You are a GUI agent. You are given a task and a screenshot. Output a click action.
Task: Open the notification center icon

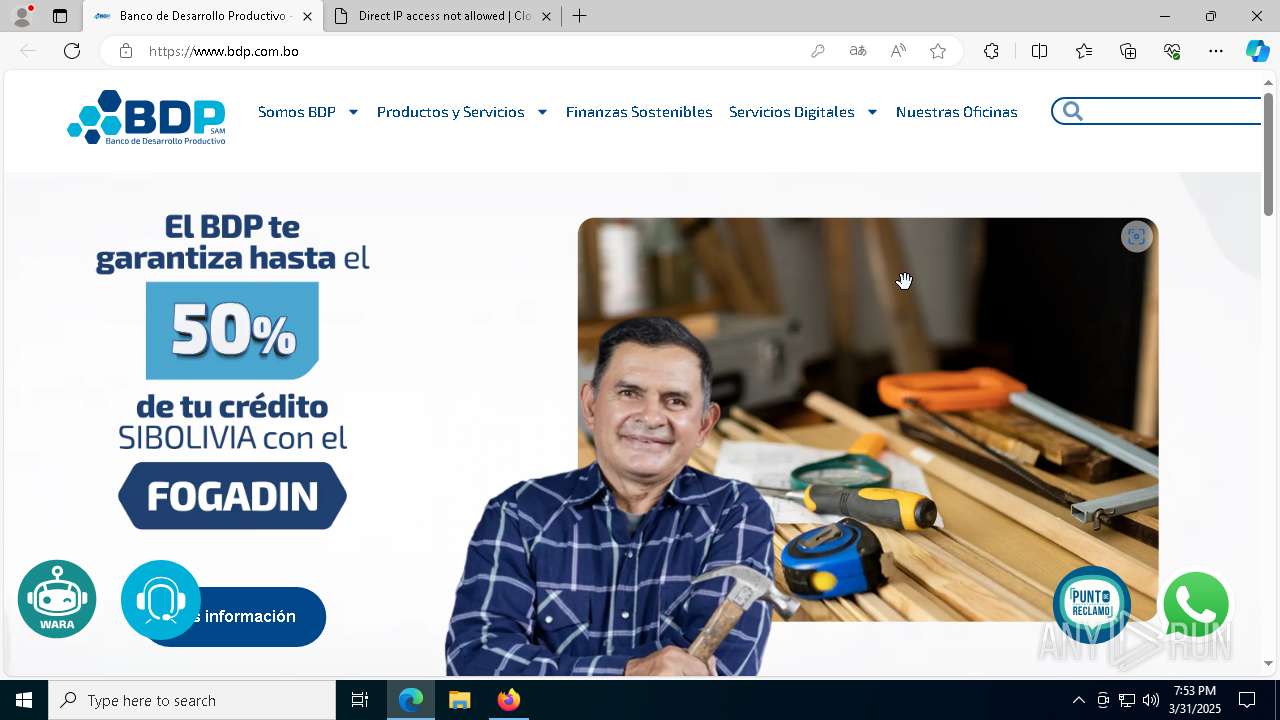pos(1247,700)
